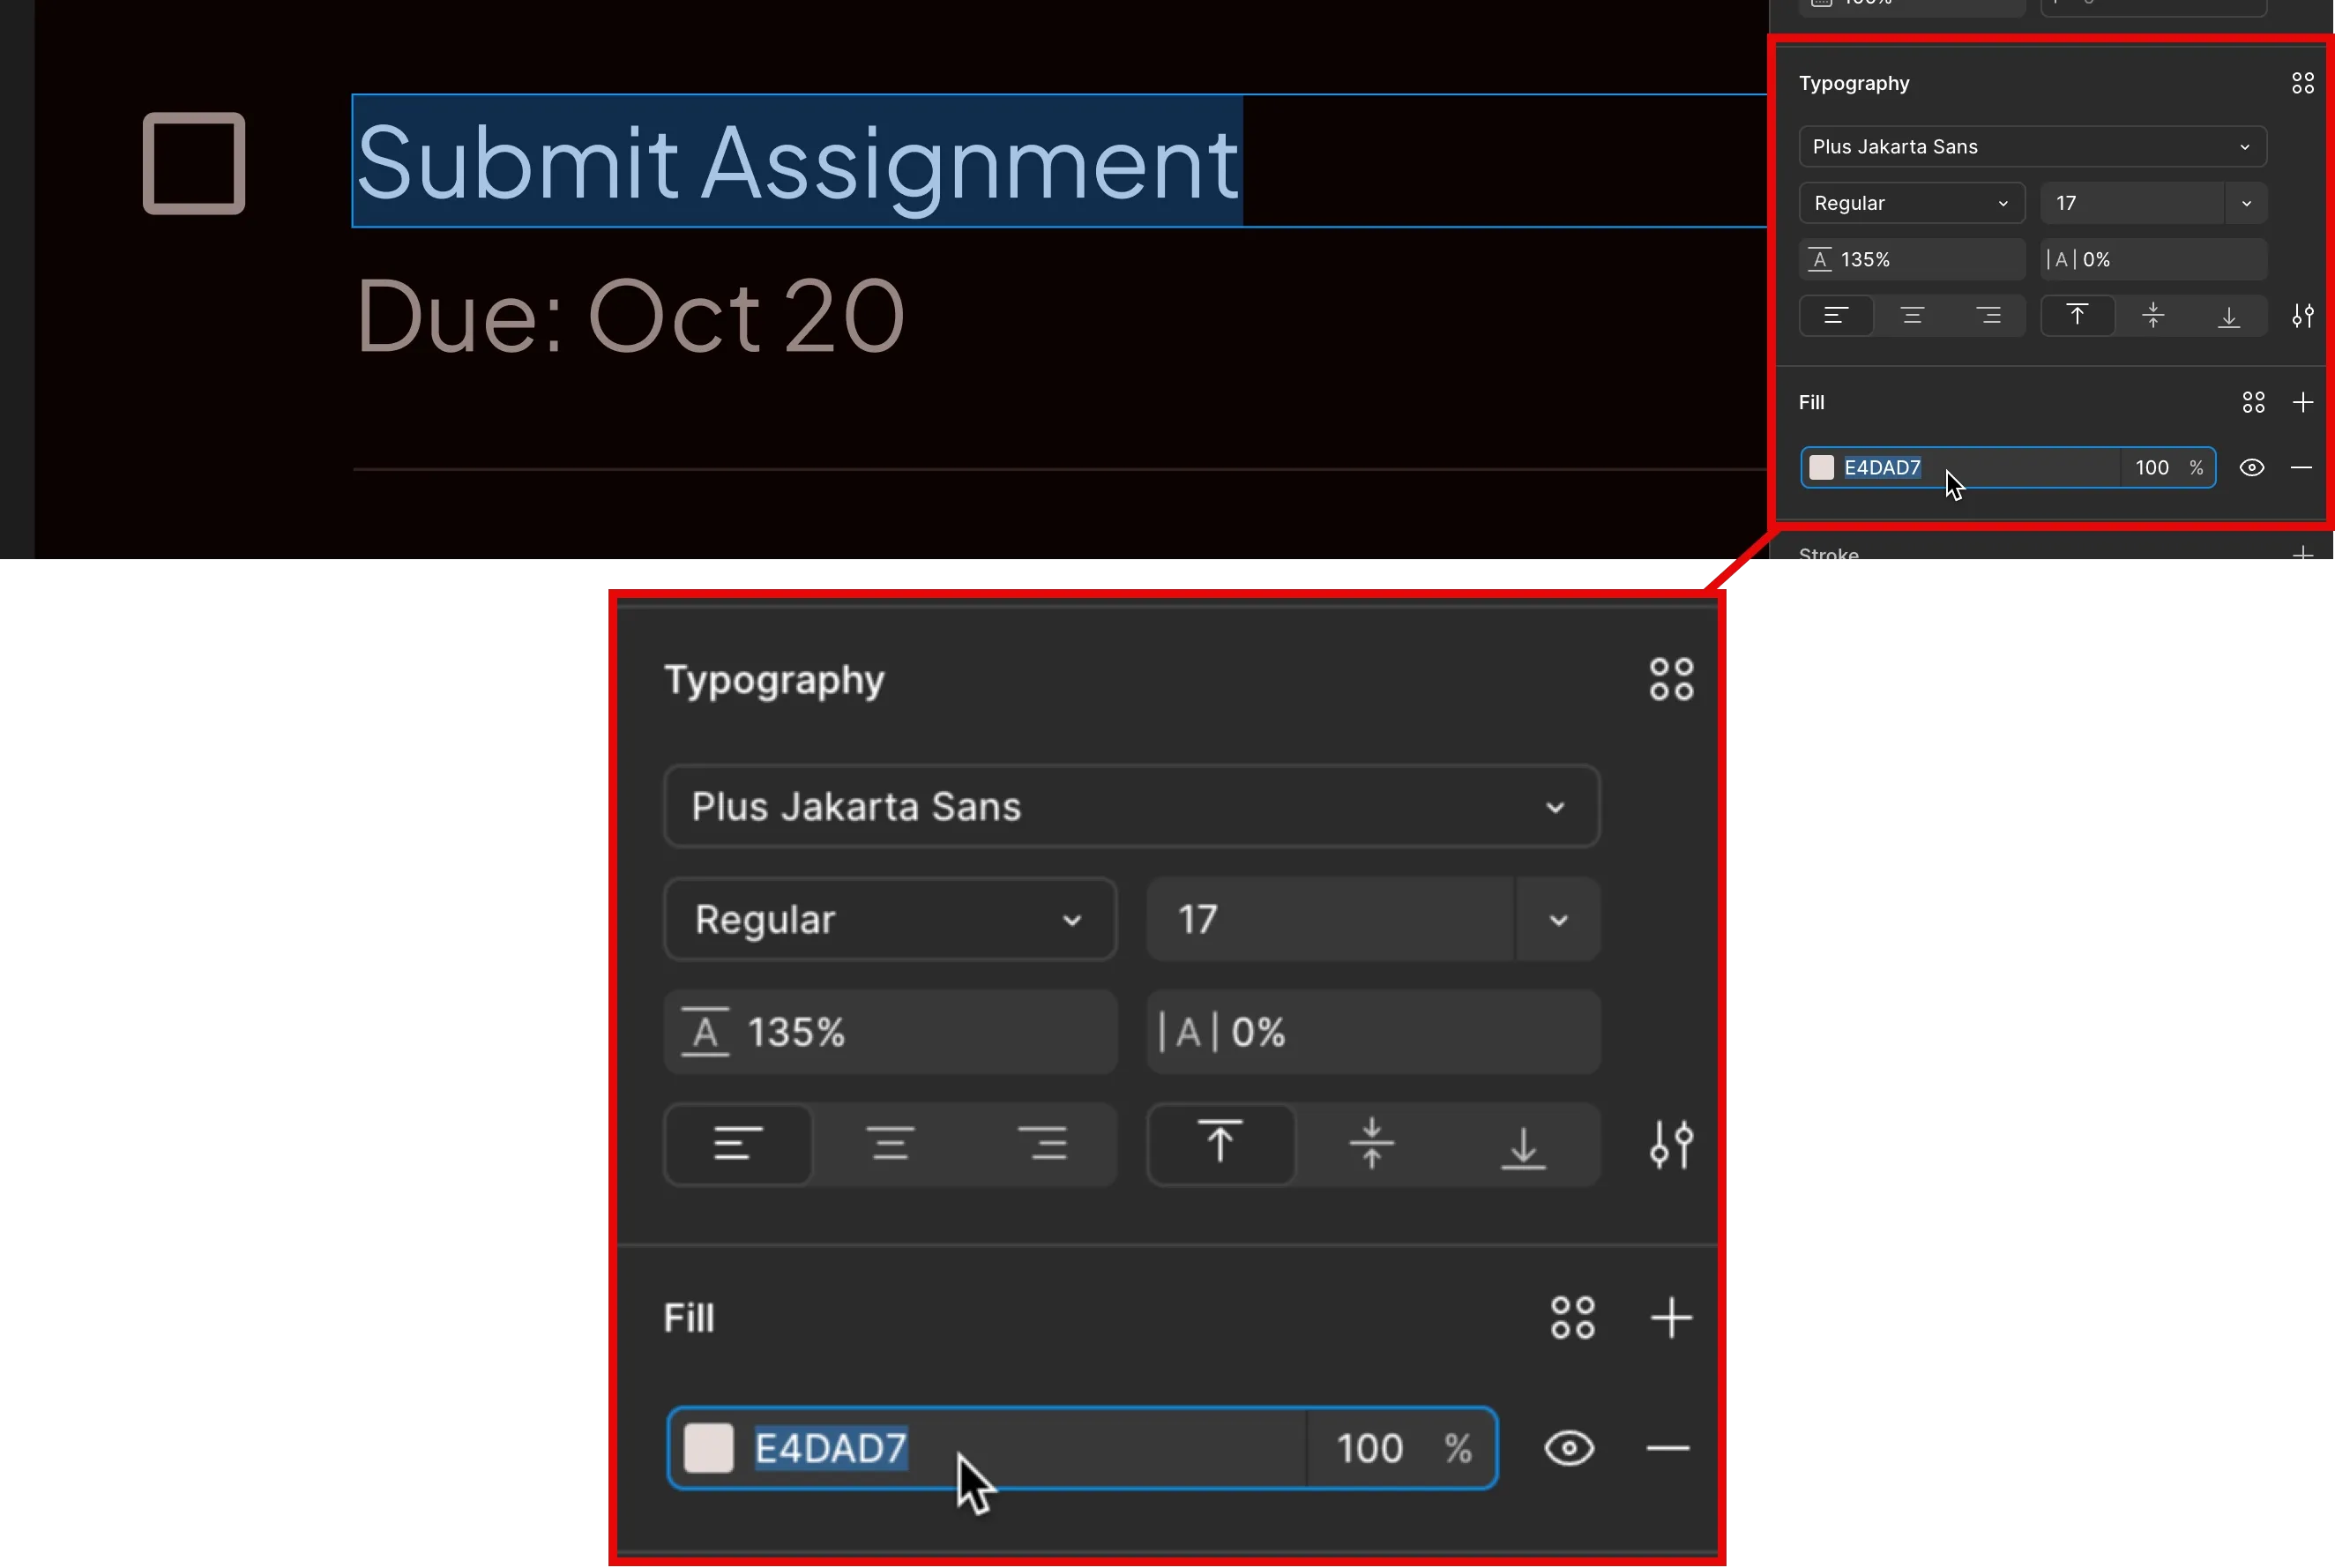Center the text horizontally

tap(1913, 316)
